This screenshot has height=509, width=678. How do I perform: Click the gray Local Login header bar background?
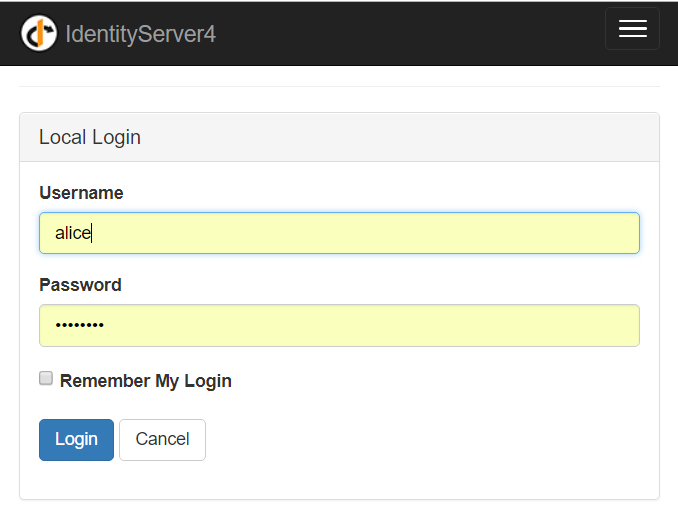pos(400,137)
